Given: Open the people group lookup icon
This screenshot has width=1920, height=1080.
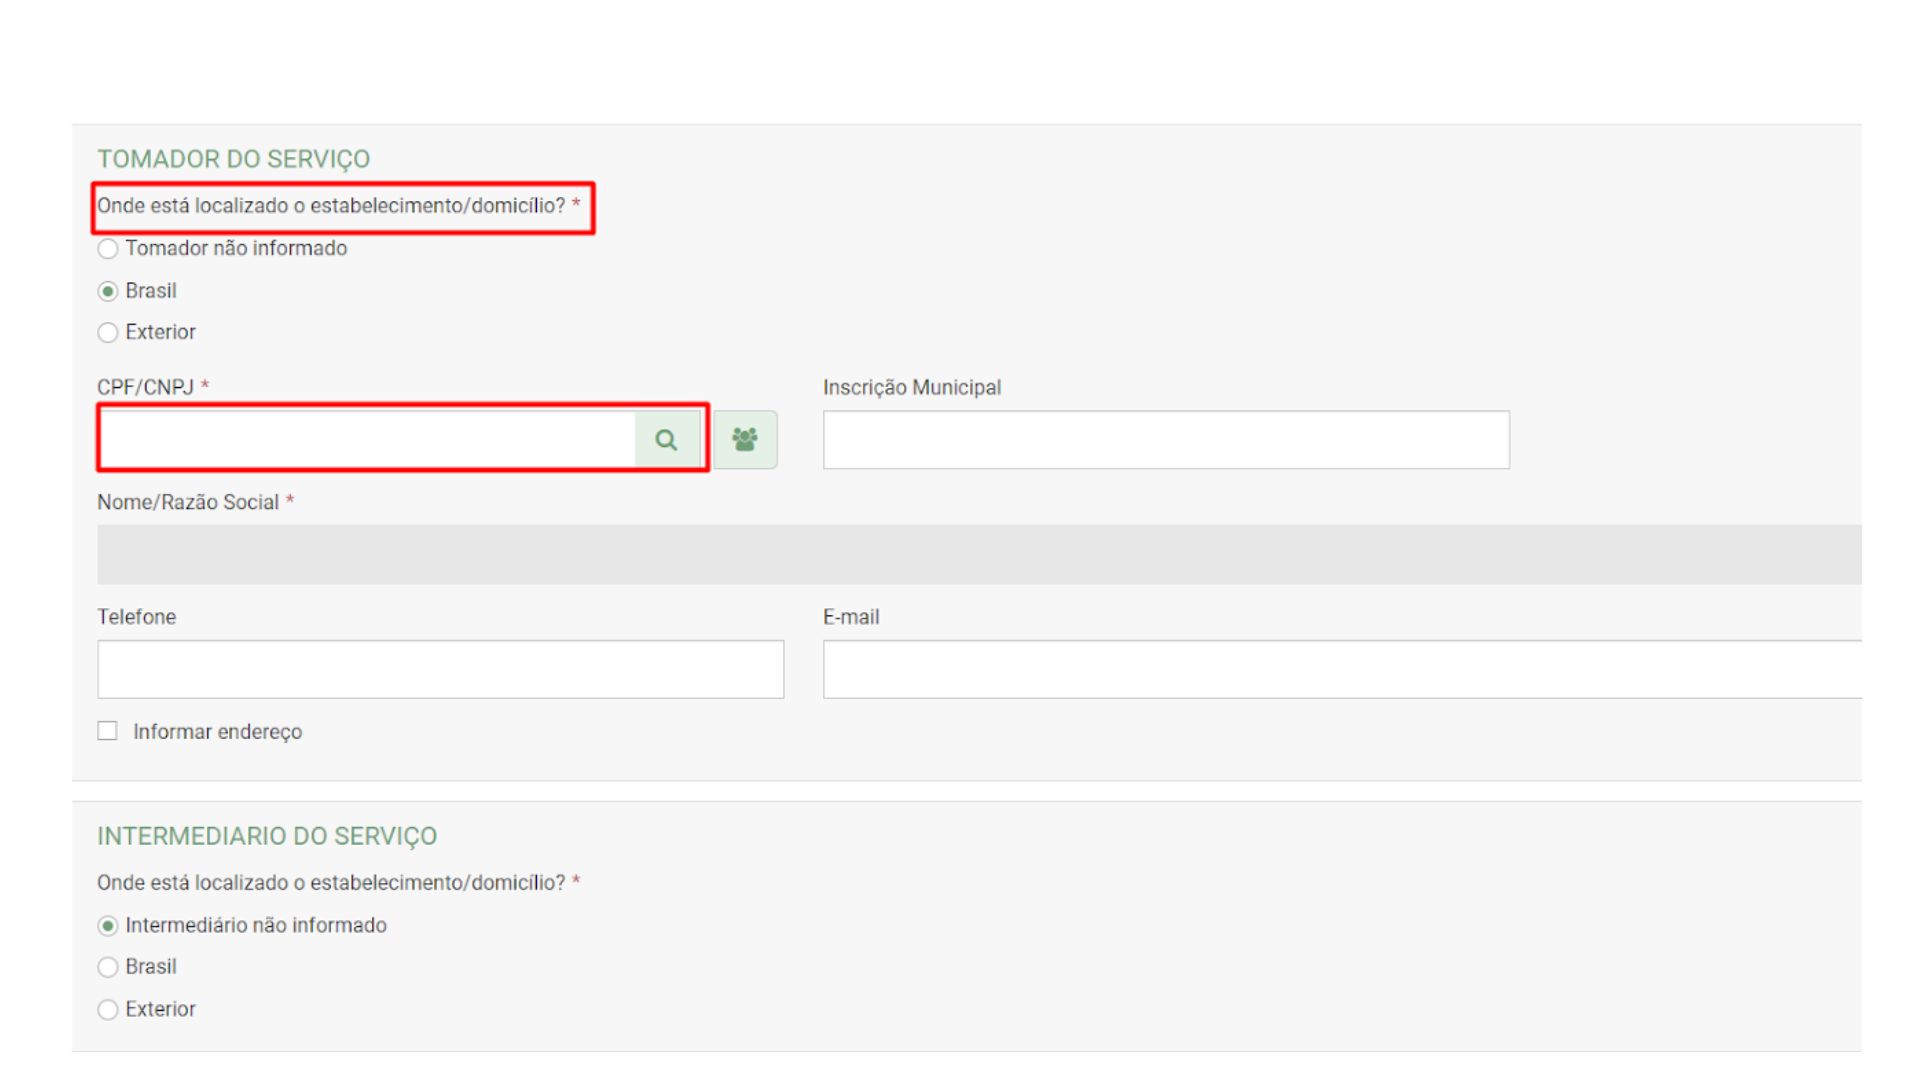Looking at the screenshot, I should click(745, 440).
